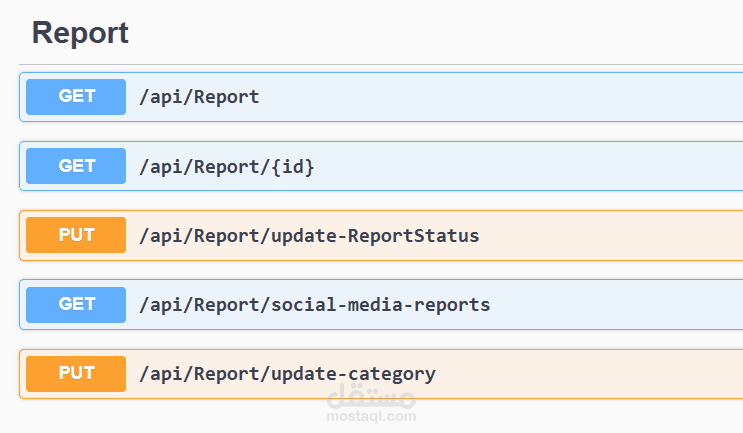Click the PUT badge for update-category
This screenshot has width=743, height=433.
[76, 373]
